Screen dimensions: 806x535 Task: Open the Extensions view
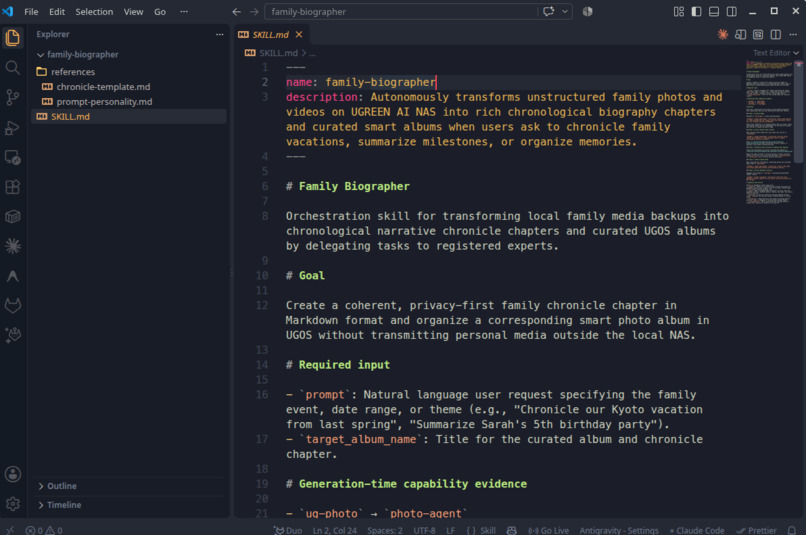click(13, 187)
